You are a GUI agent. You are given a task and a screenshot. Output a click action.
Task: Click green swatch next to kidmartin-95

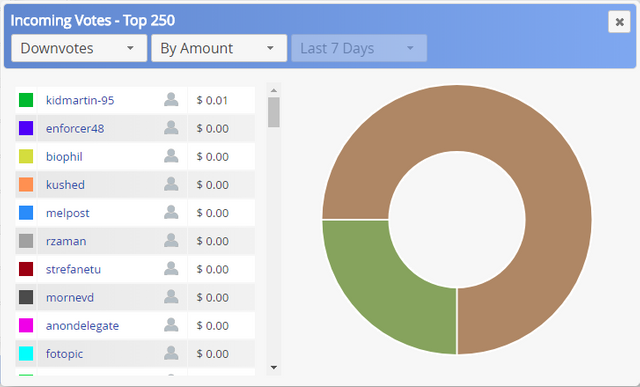click(26, 100)
